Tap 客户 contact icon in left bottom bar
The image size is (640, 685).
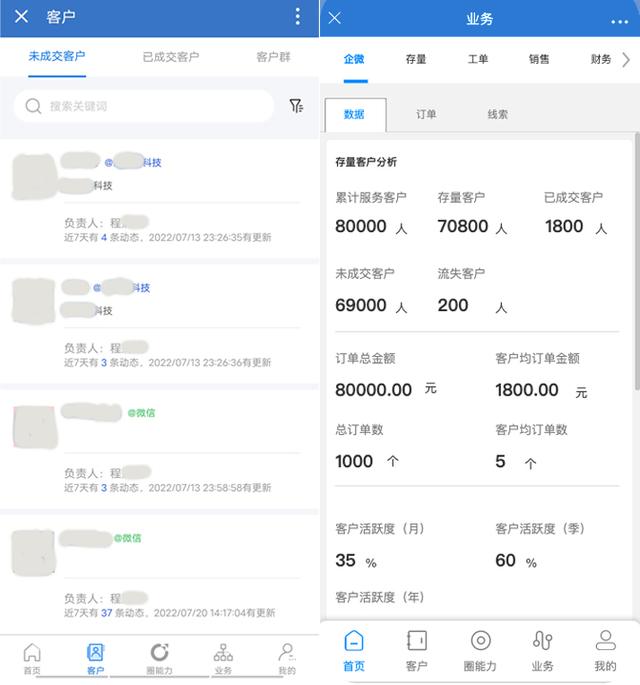[95, 652]
